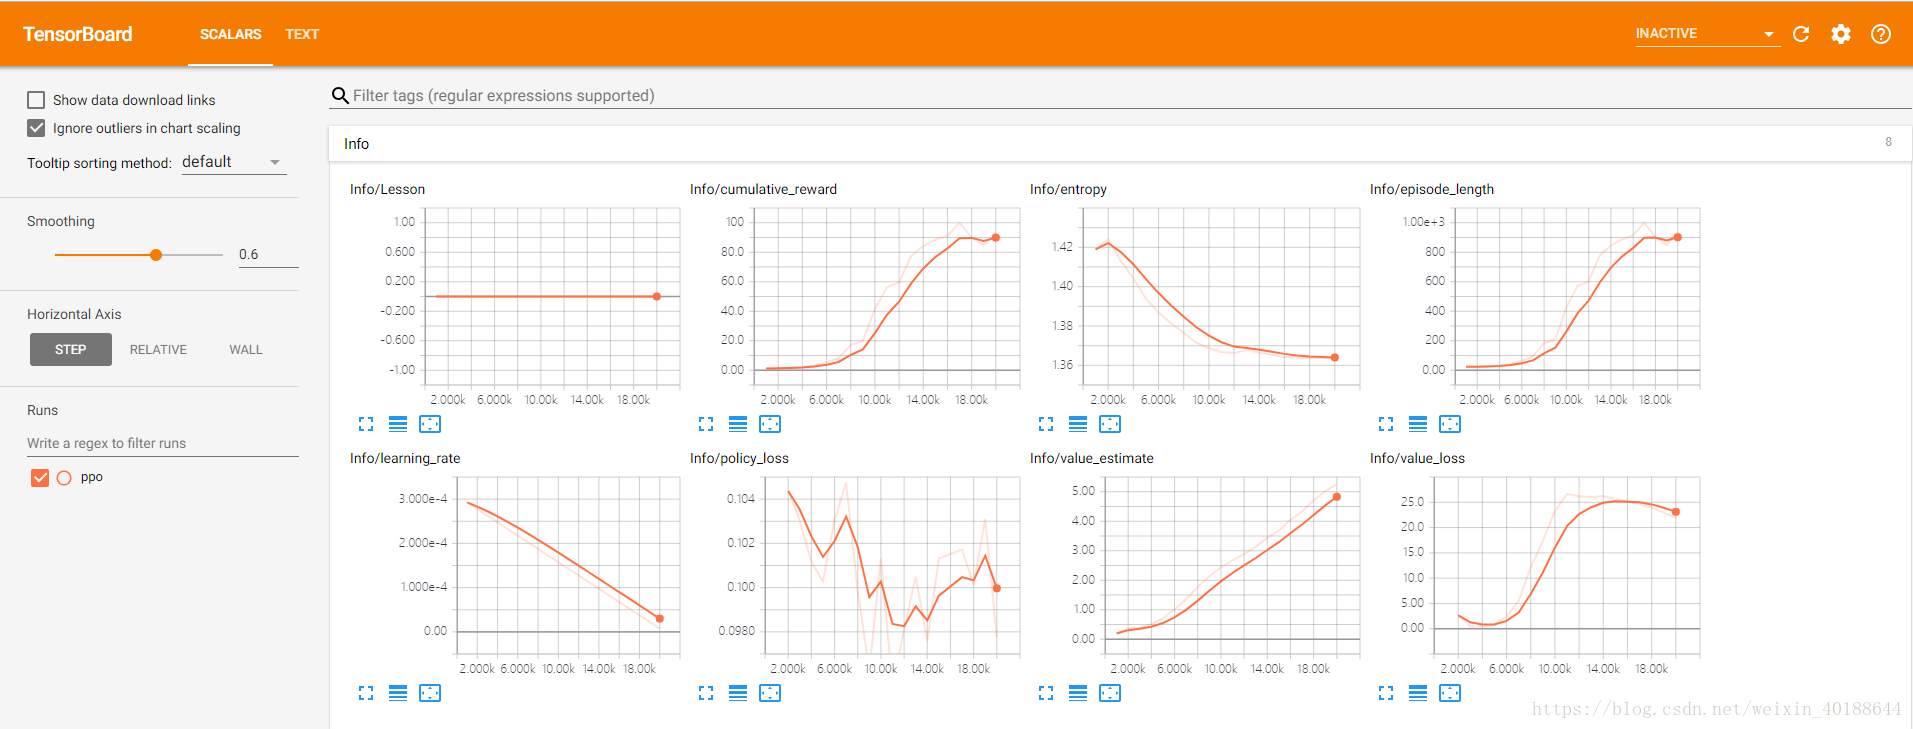The image size is (1913, 729).
Task: Enable Show data download links checkbox
Action: (36, 100)
